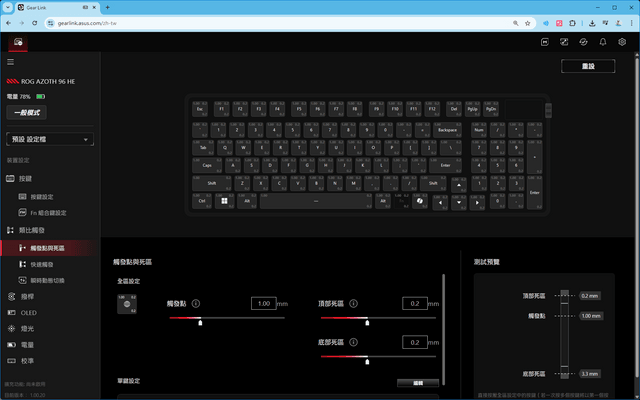Open the Chrome extensions puzzle icon
Viewport: 640px width, 400px height.
pos(572,23)
